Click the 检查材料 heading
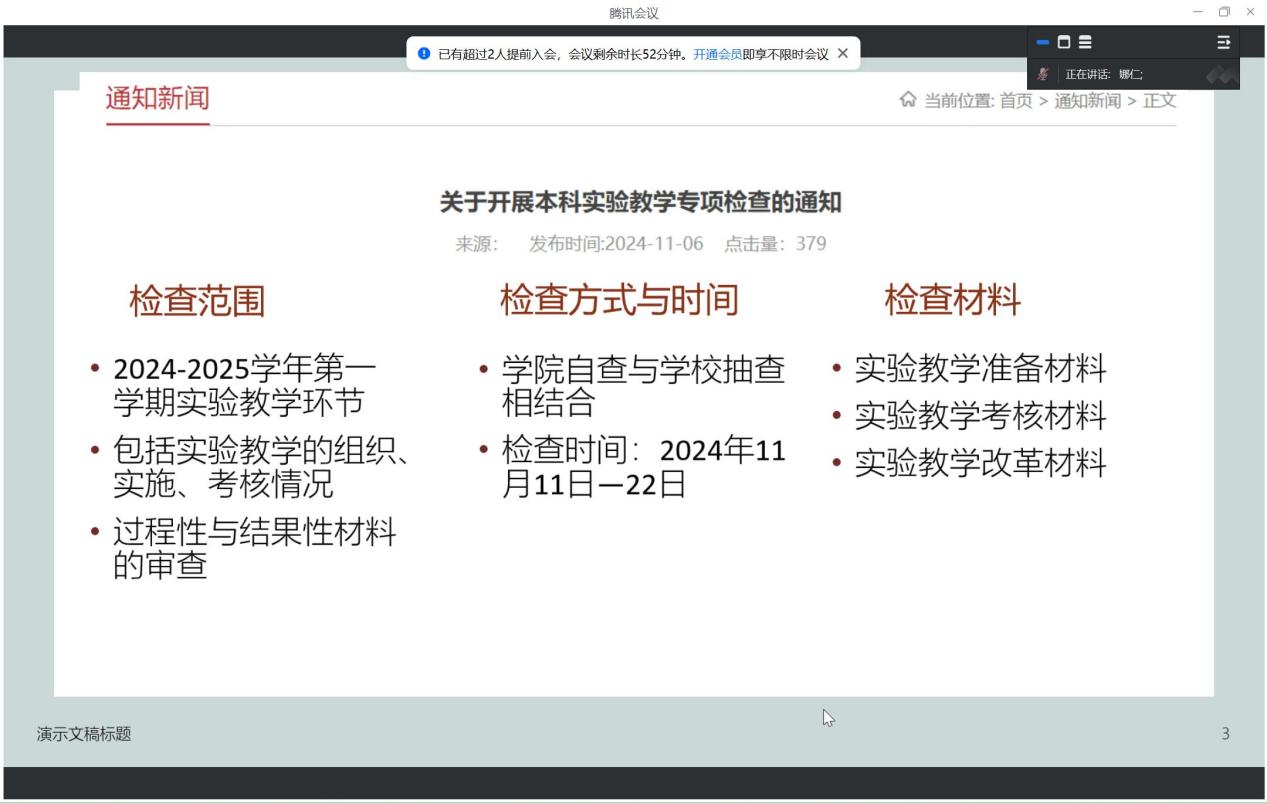Image resolution: width=1267 pixels, height=804 pixels. (x=952, y=300)
